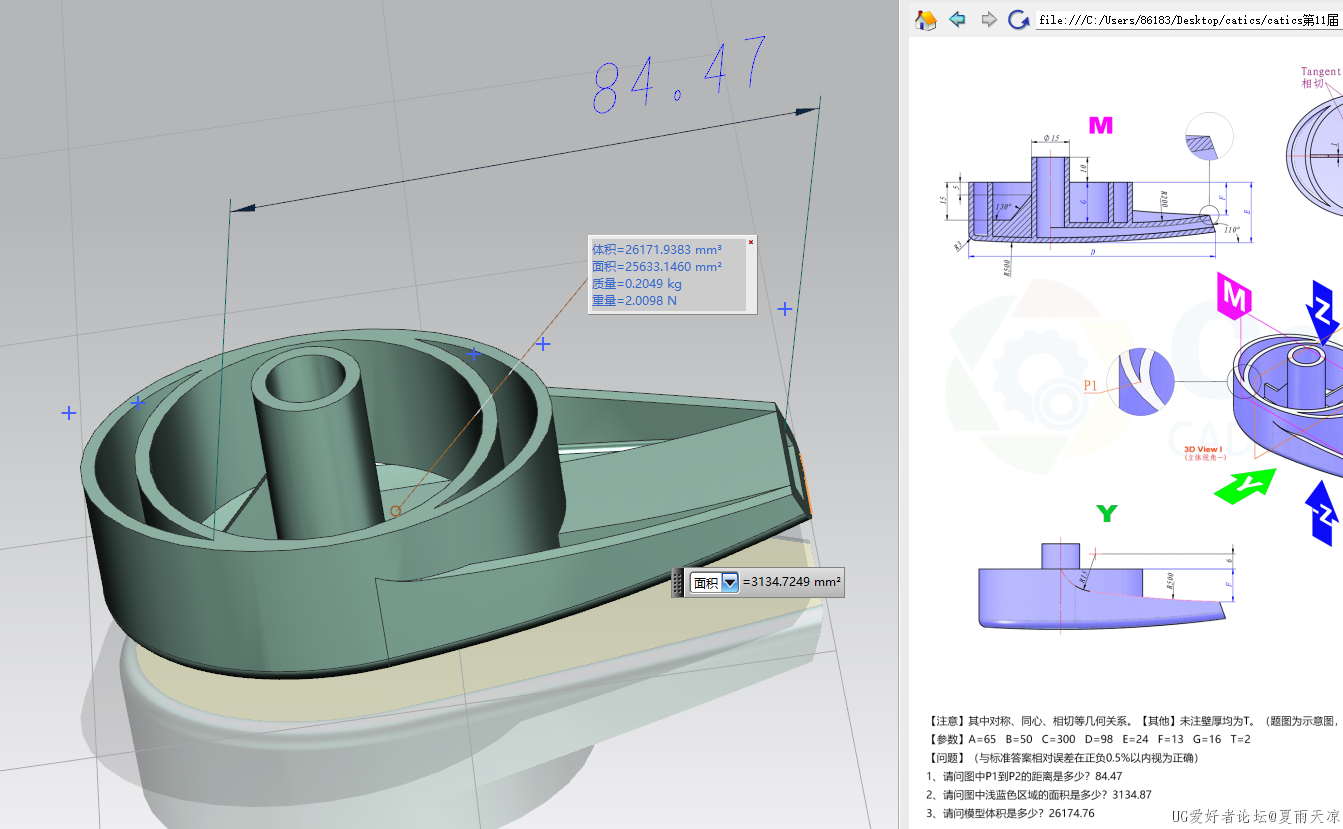Click the Tangent 相切 annotation
This screenshot has height=829, width=1343.
1320,78
